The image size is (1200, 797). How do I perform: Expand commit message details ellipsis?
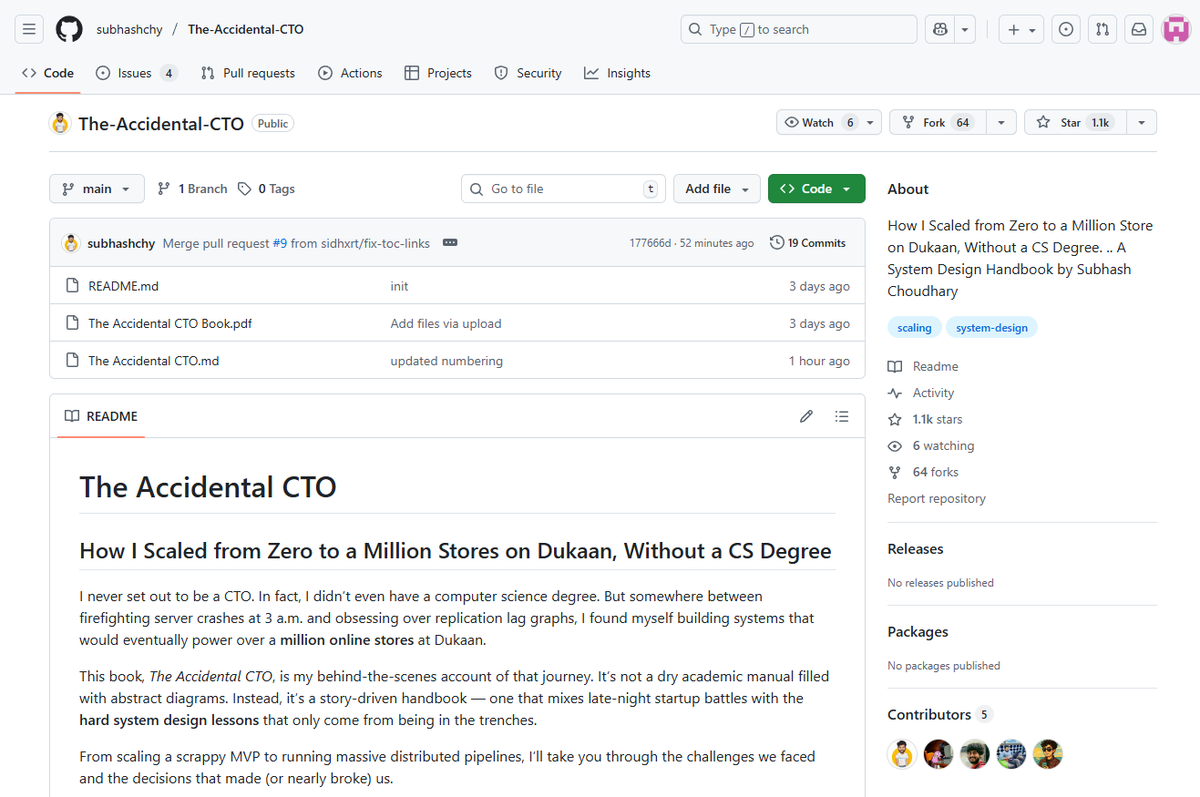pos(450,243)
